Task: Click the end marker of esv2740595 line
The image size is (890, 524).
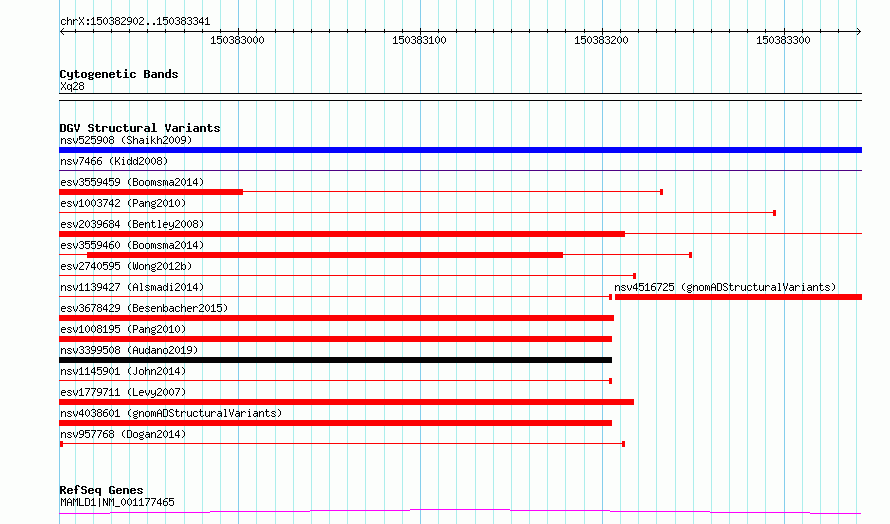Action: pos(635,276)
